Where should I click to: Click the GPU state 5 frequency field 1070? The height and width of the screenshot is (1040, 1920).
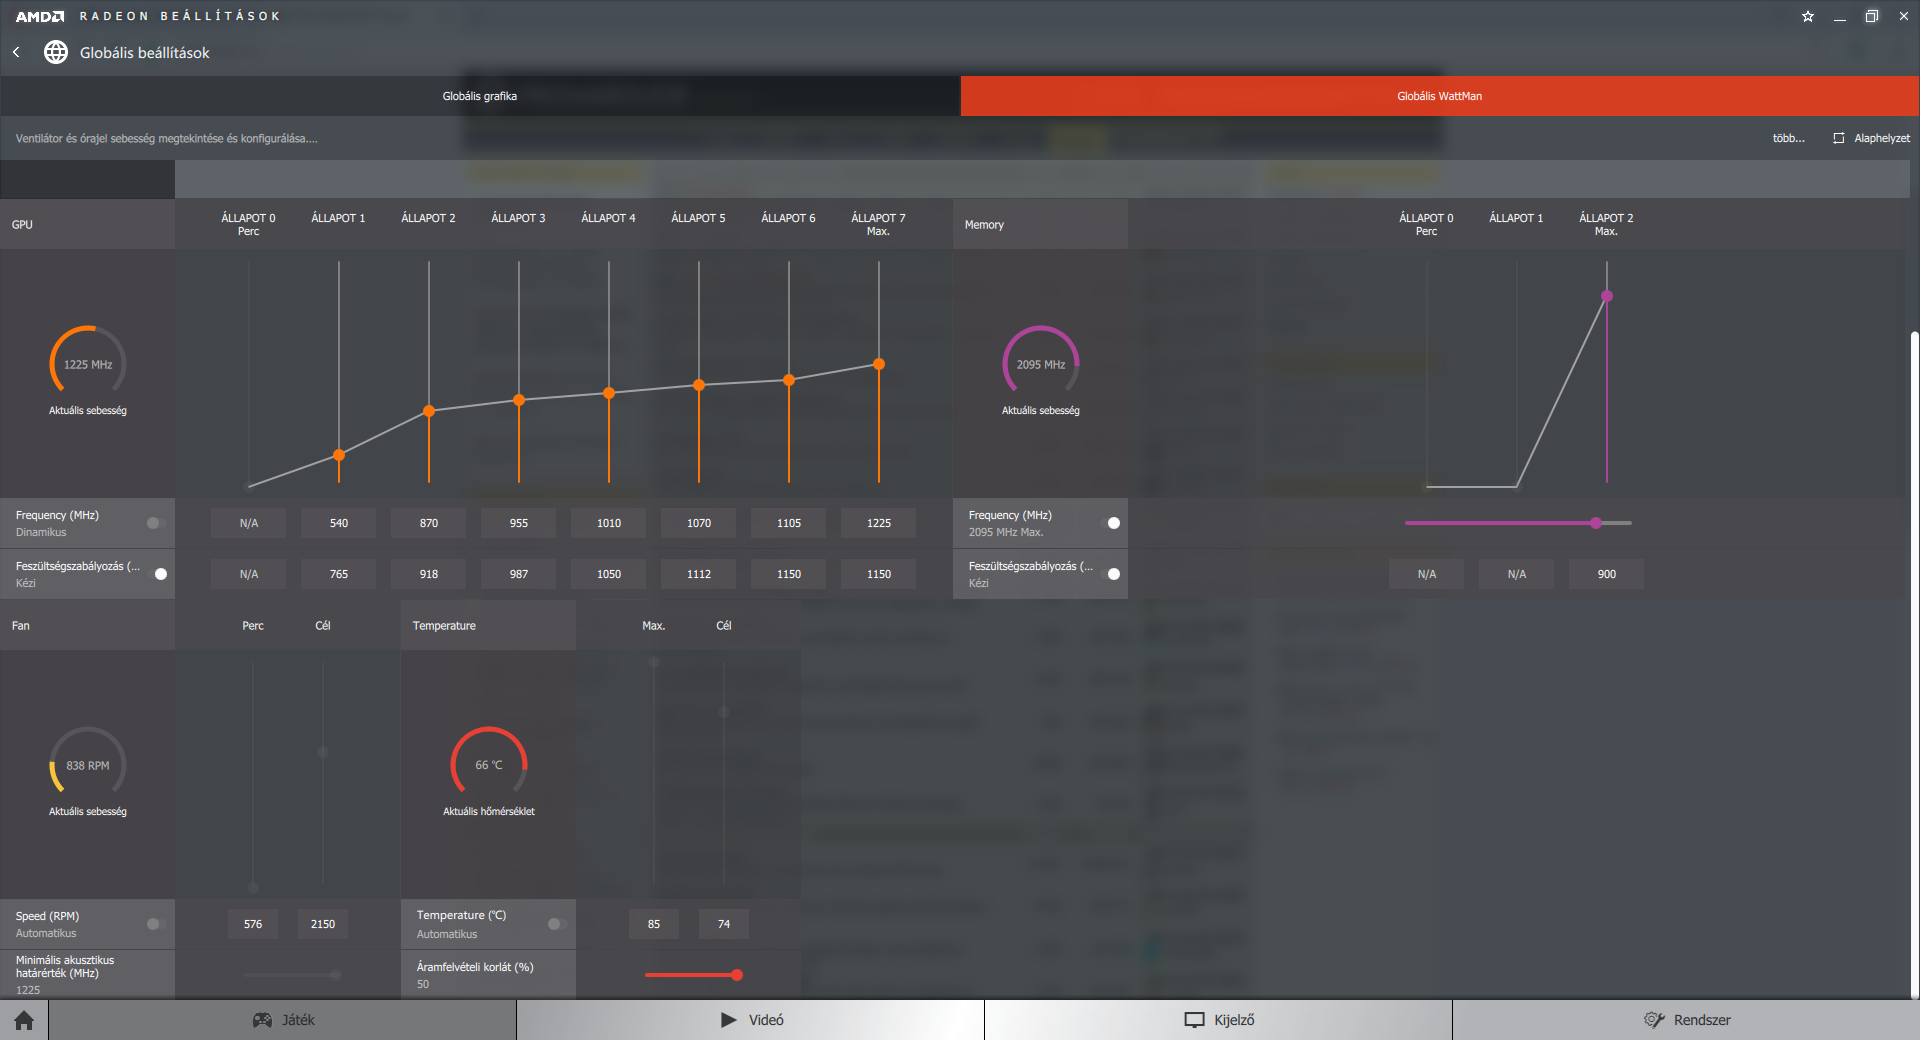[x=699, y=523]
